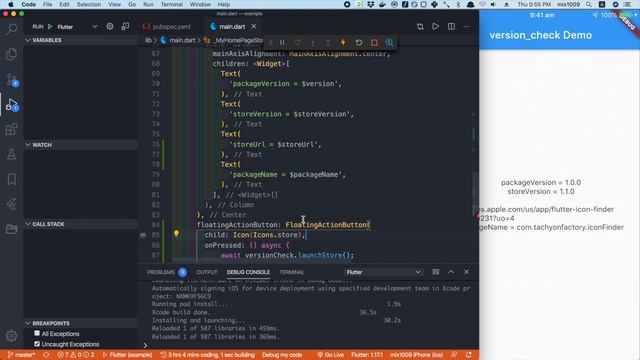Open Dart DevTools widget inspector icon
Screen dimensions: 640x360
coord(389,42)
